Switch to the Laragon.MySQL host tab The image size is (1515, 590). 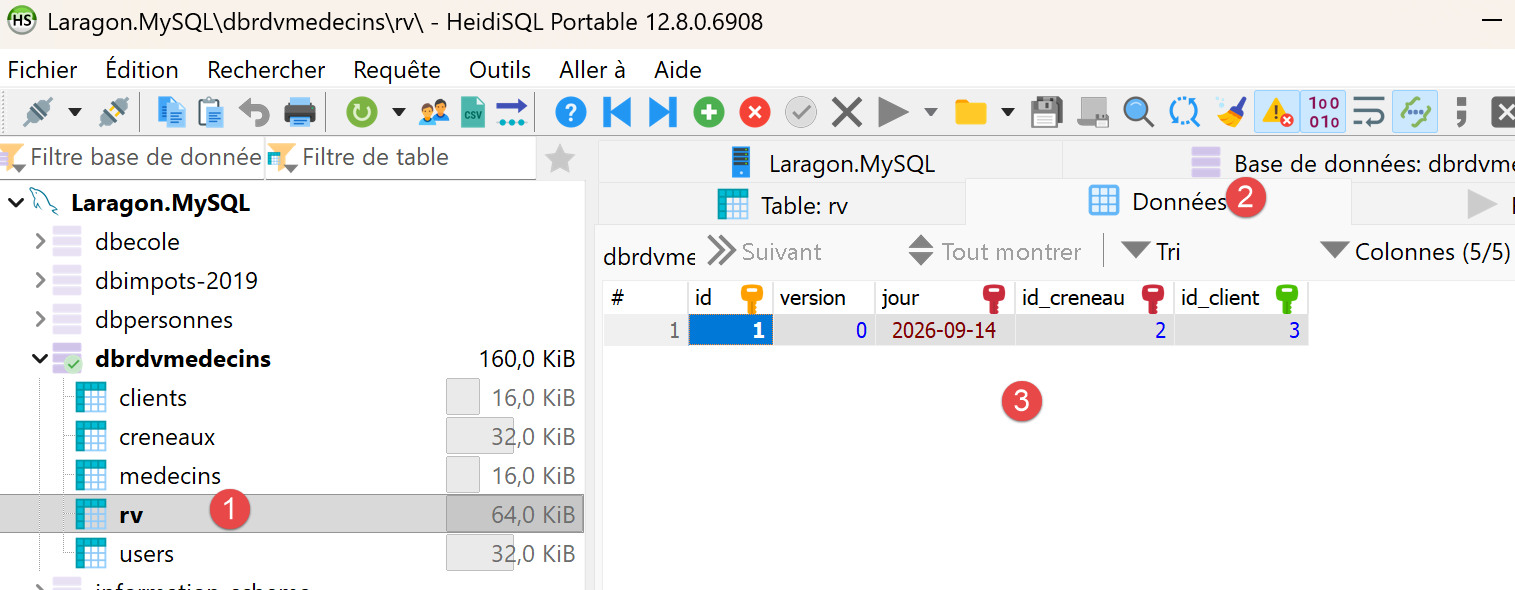tap(830, 162)
